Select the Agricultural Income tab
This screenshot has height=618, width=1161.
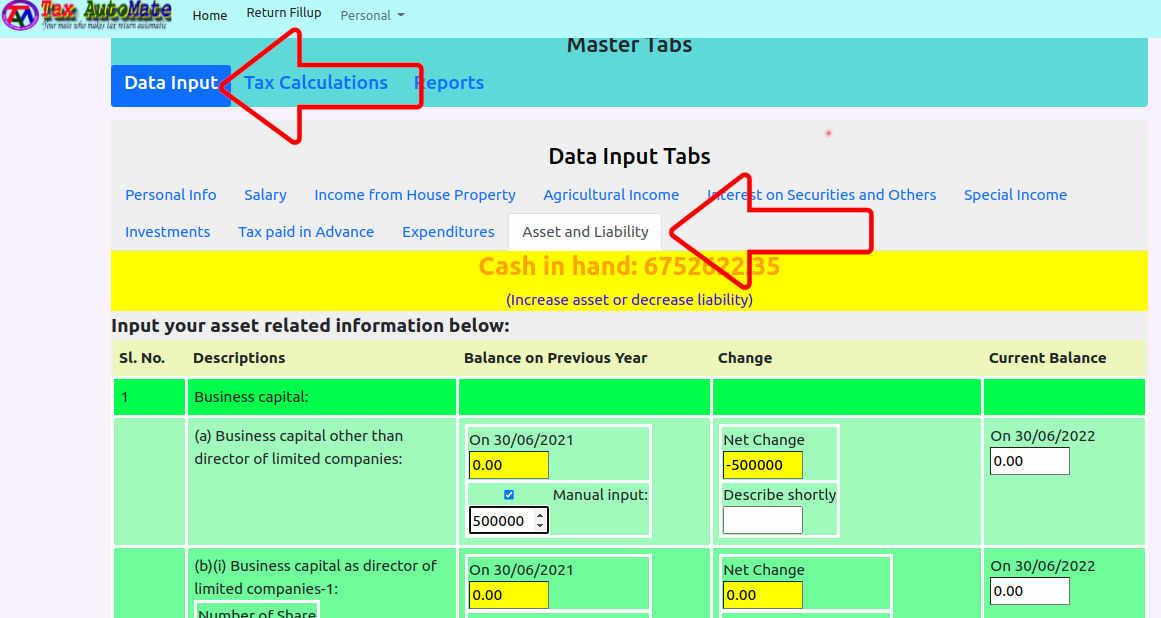tap(611, 195)
